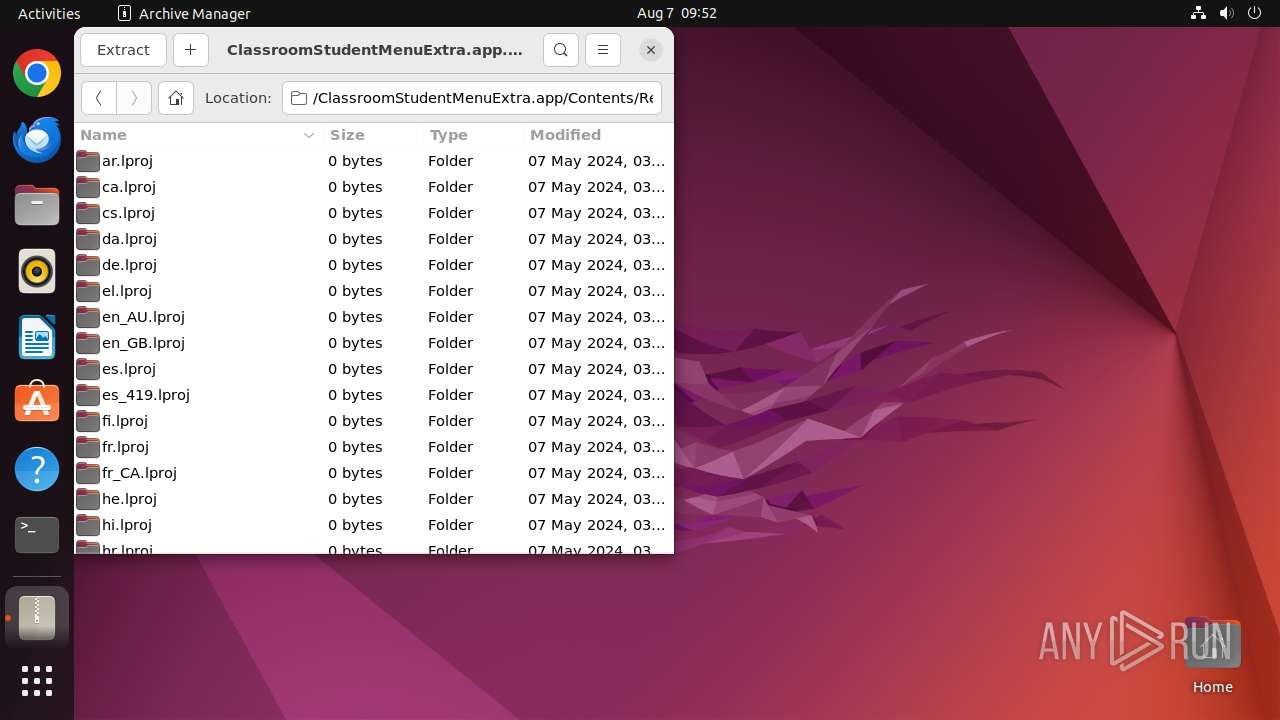
Task: Open the network status icon in top bar
Action: [x=1199, y=13]
